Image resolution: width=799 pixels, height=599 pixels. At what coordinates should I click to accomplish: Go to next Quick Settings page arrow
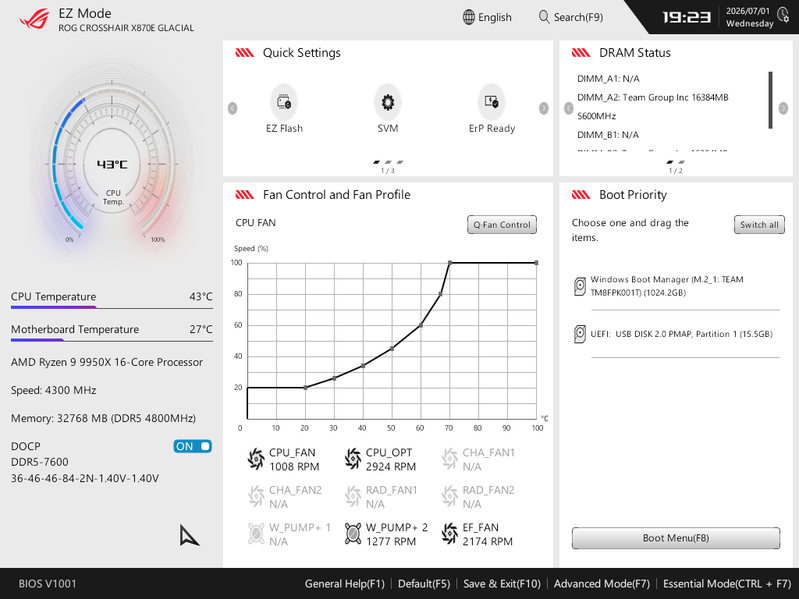click(544, 108)
